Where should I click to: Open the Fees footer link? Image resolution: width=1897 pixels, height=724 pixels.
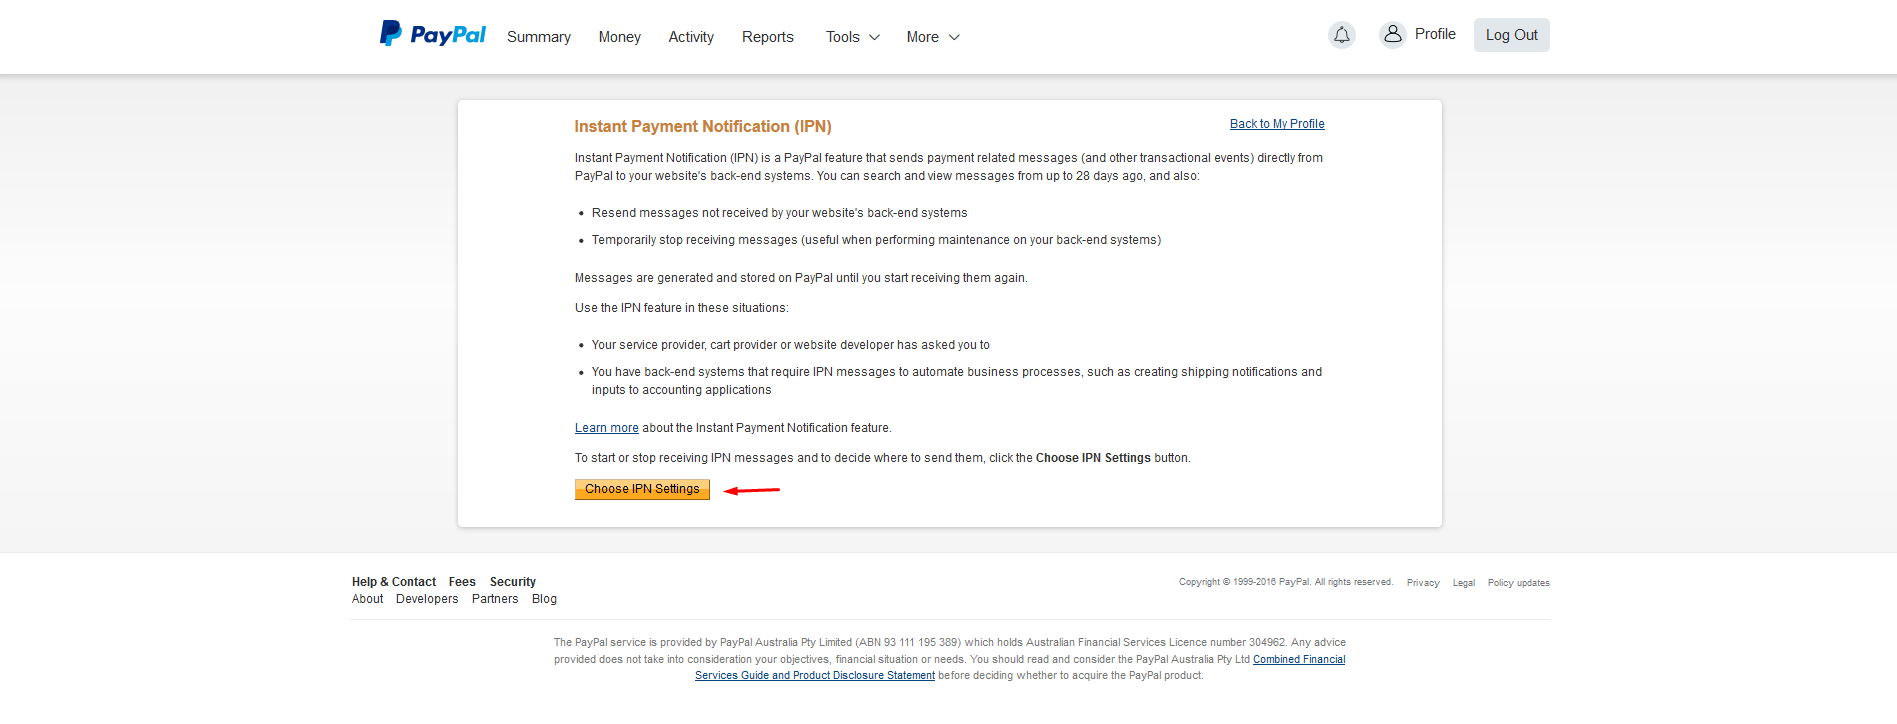(x=462, y=582)
